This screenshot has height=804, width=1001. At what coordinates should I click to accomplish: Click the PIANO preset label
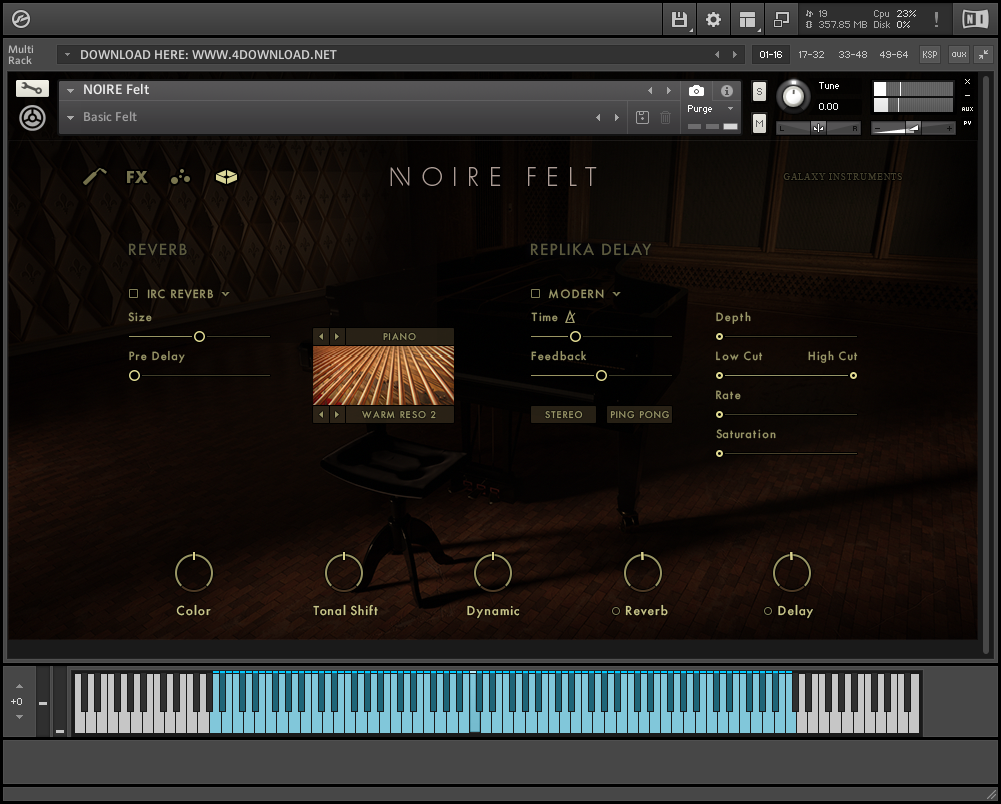(399, 337)
